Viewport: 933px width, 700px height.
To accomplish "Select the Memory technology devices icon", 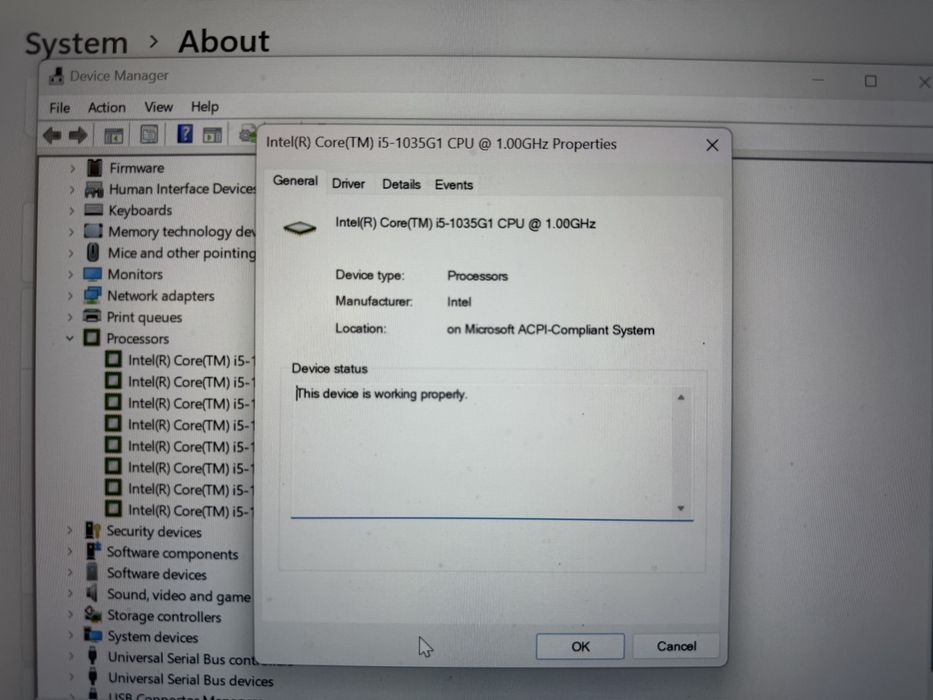I will (93, 231).
